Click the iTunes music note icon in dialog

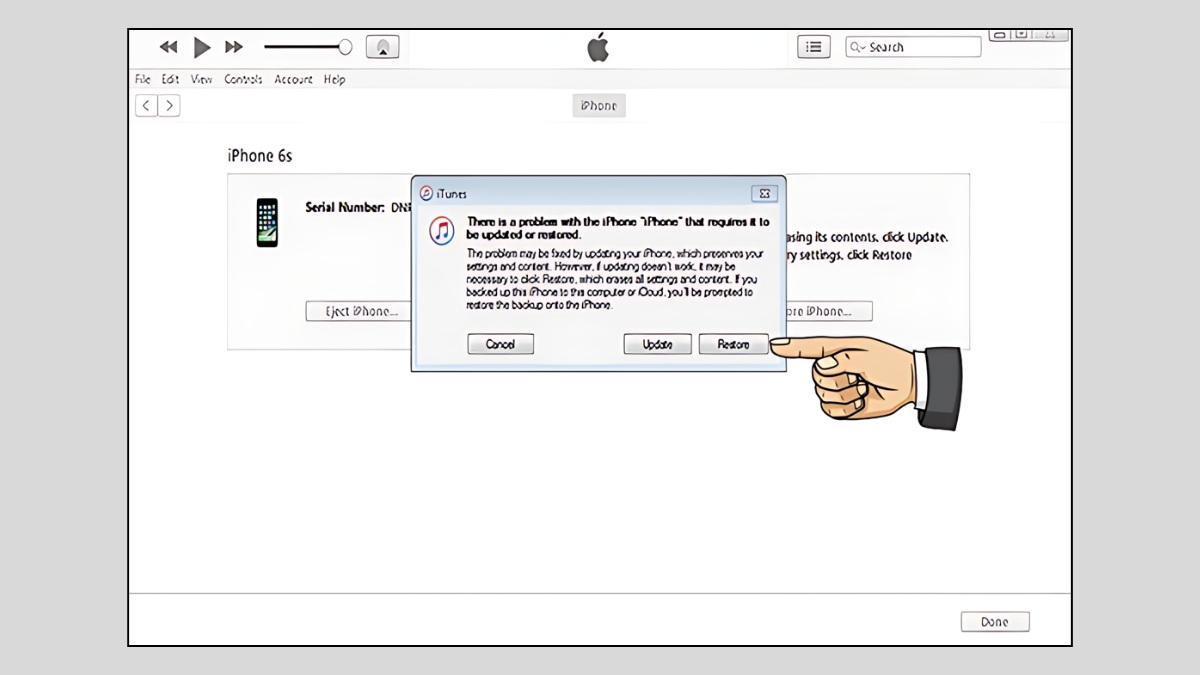click(x=442, y=231)
